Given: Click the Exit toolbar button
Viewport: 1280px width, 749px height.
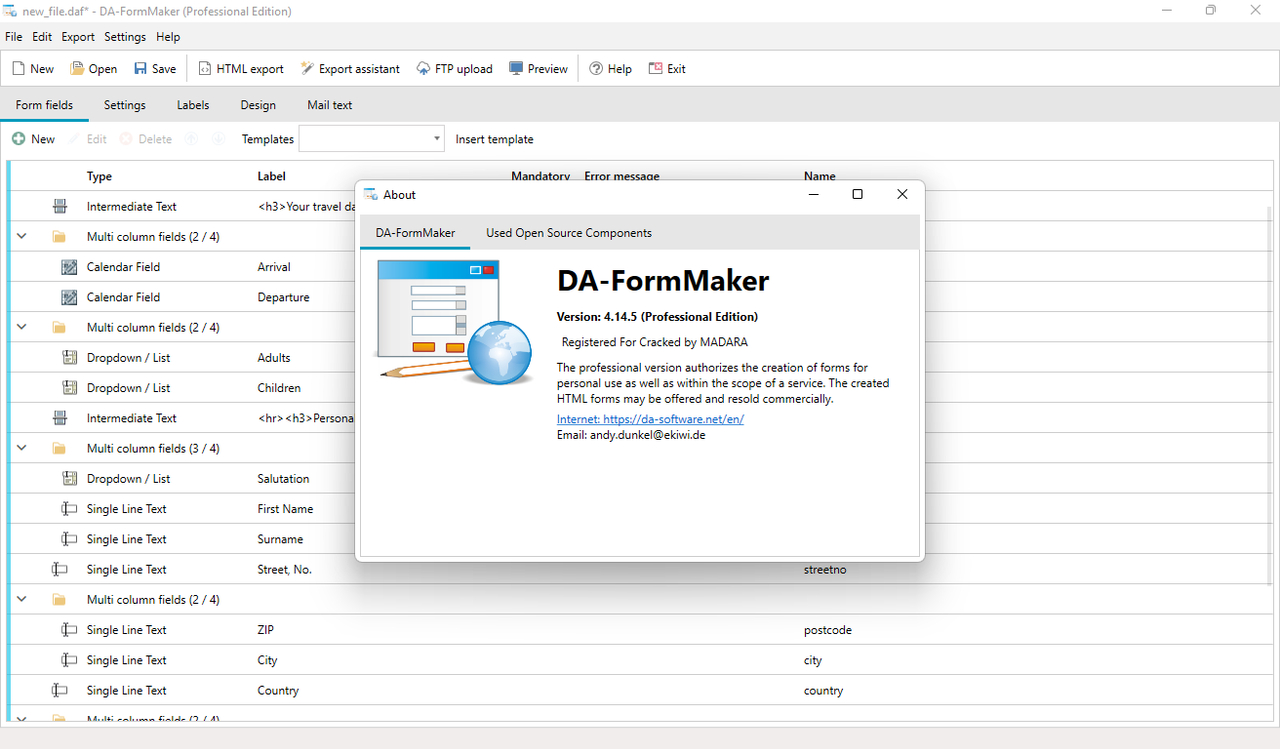Looking at the screenshot, I should 667,69.
